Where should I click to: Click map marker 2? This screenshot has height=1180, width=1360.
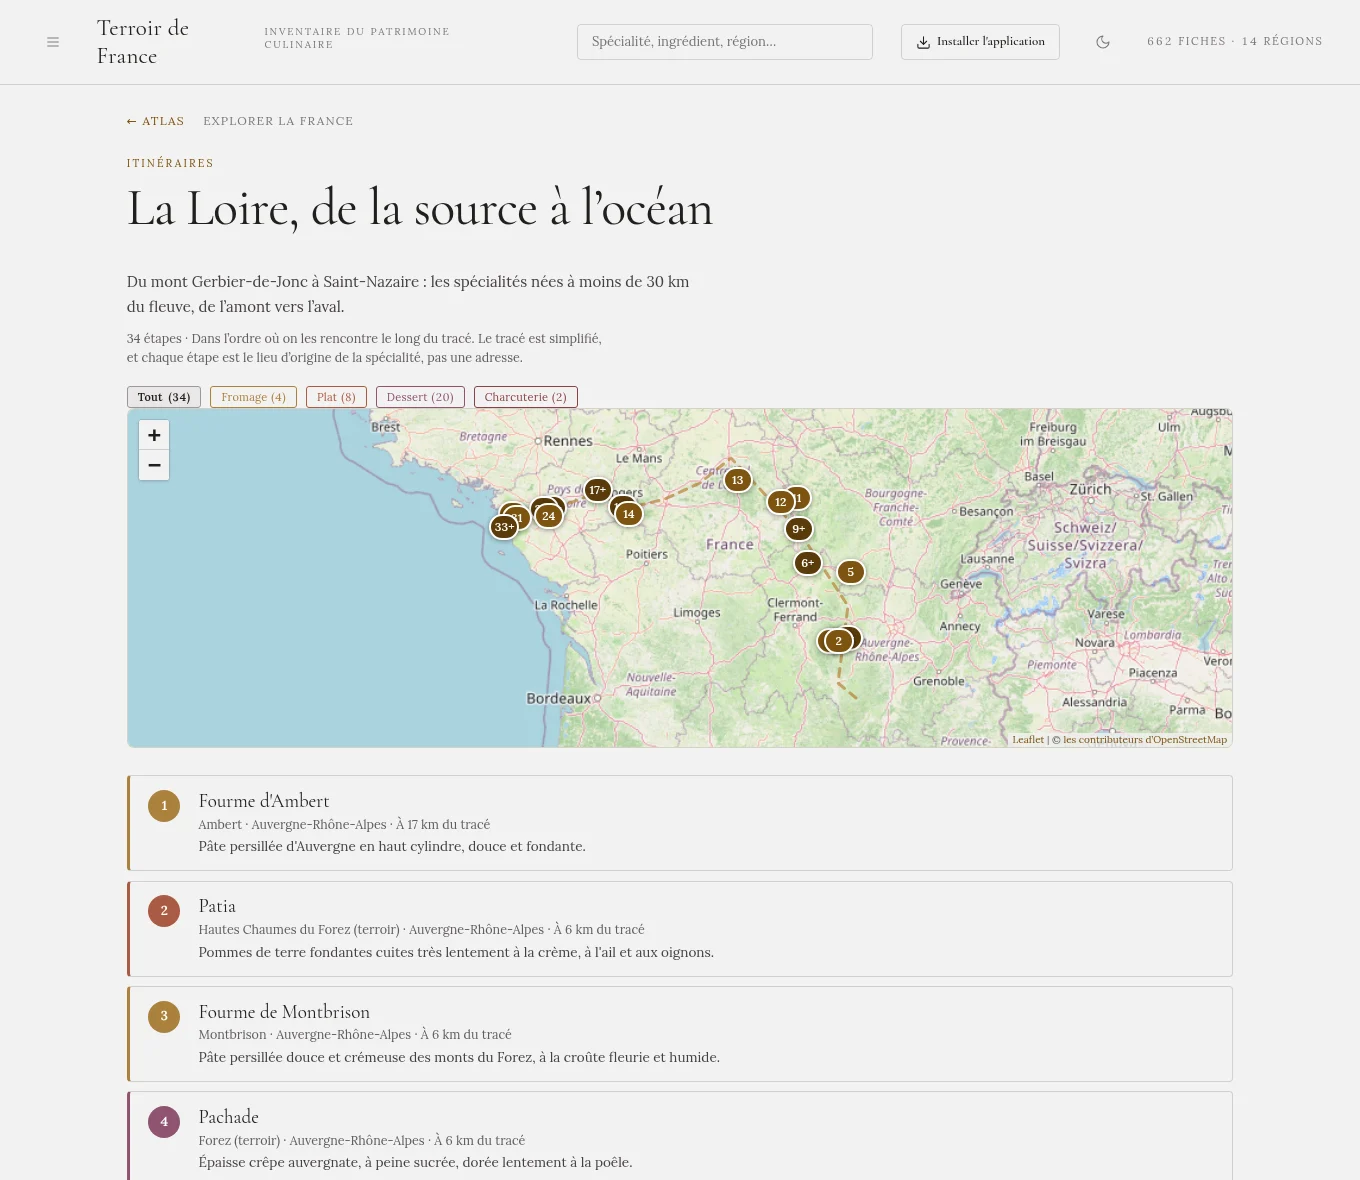(839, 641)
